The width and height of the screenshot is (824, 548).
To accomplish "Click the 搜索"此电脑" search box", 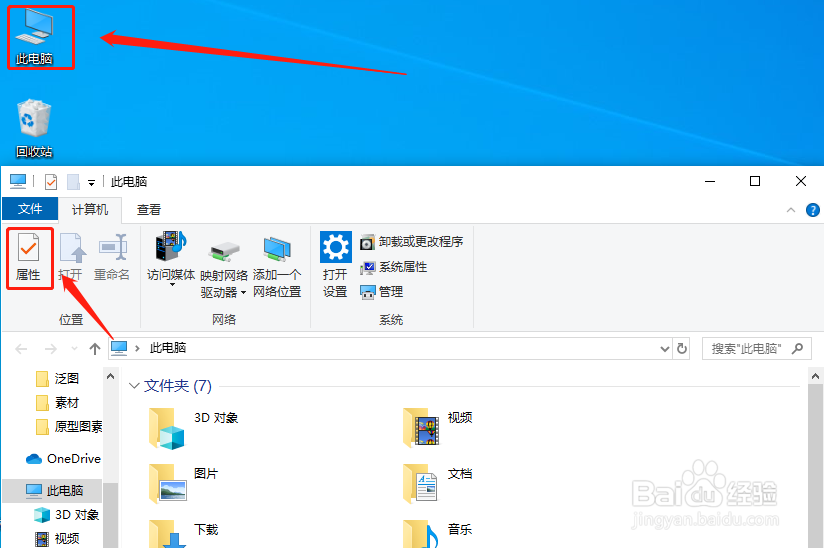I will click(x=757, y=348).
